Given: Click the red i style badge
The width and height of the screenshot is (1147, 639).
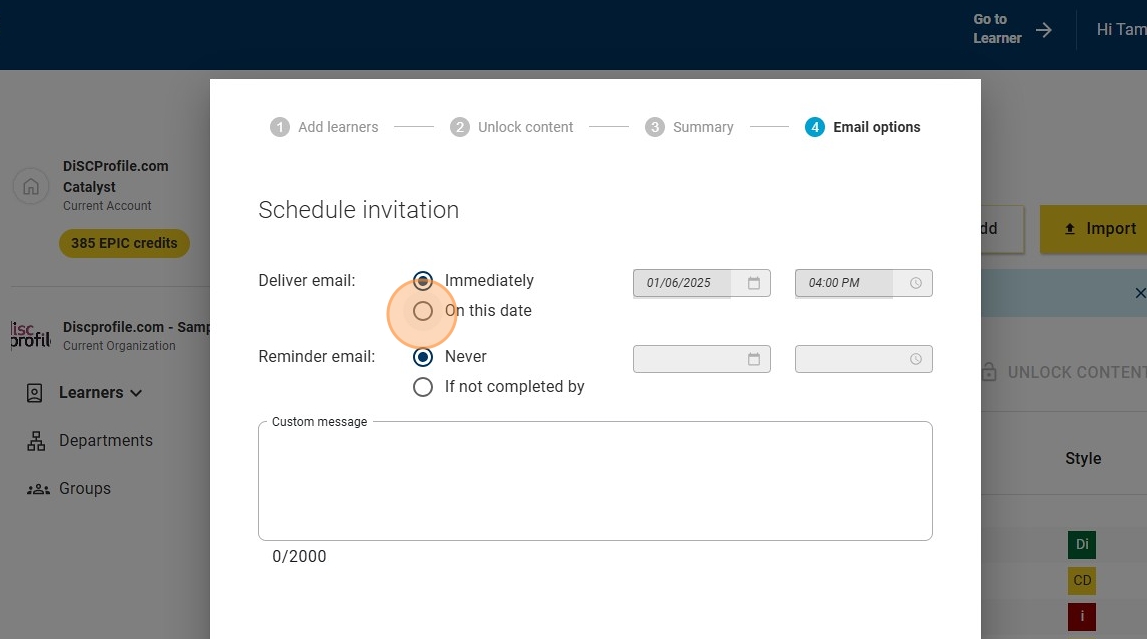Looking at the screenshot, I should pos(1082,616).
